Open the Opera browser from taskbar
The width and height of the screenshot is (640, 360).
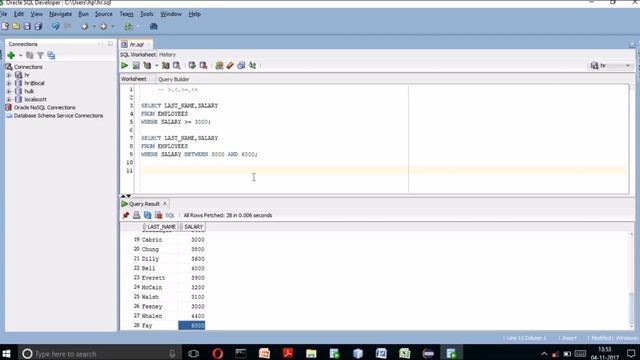tap(218, 353)
